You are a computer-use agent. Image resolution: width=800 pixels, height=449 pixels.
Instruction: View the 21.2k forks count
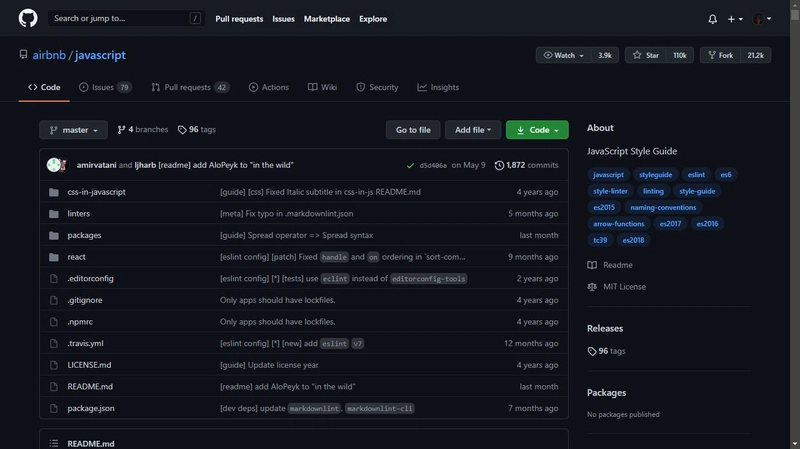click(756, 55)
